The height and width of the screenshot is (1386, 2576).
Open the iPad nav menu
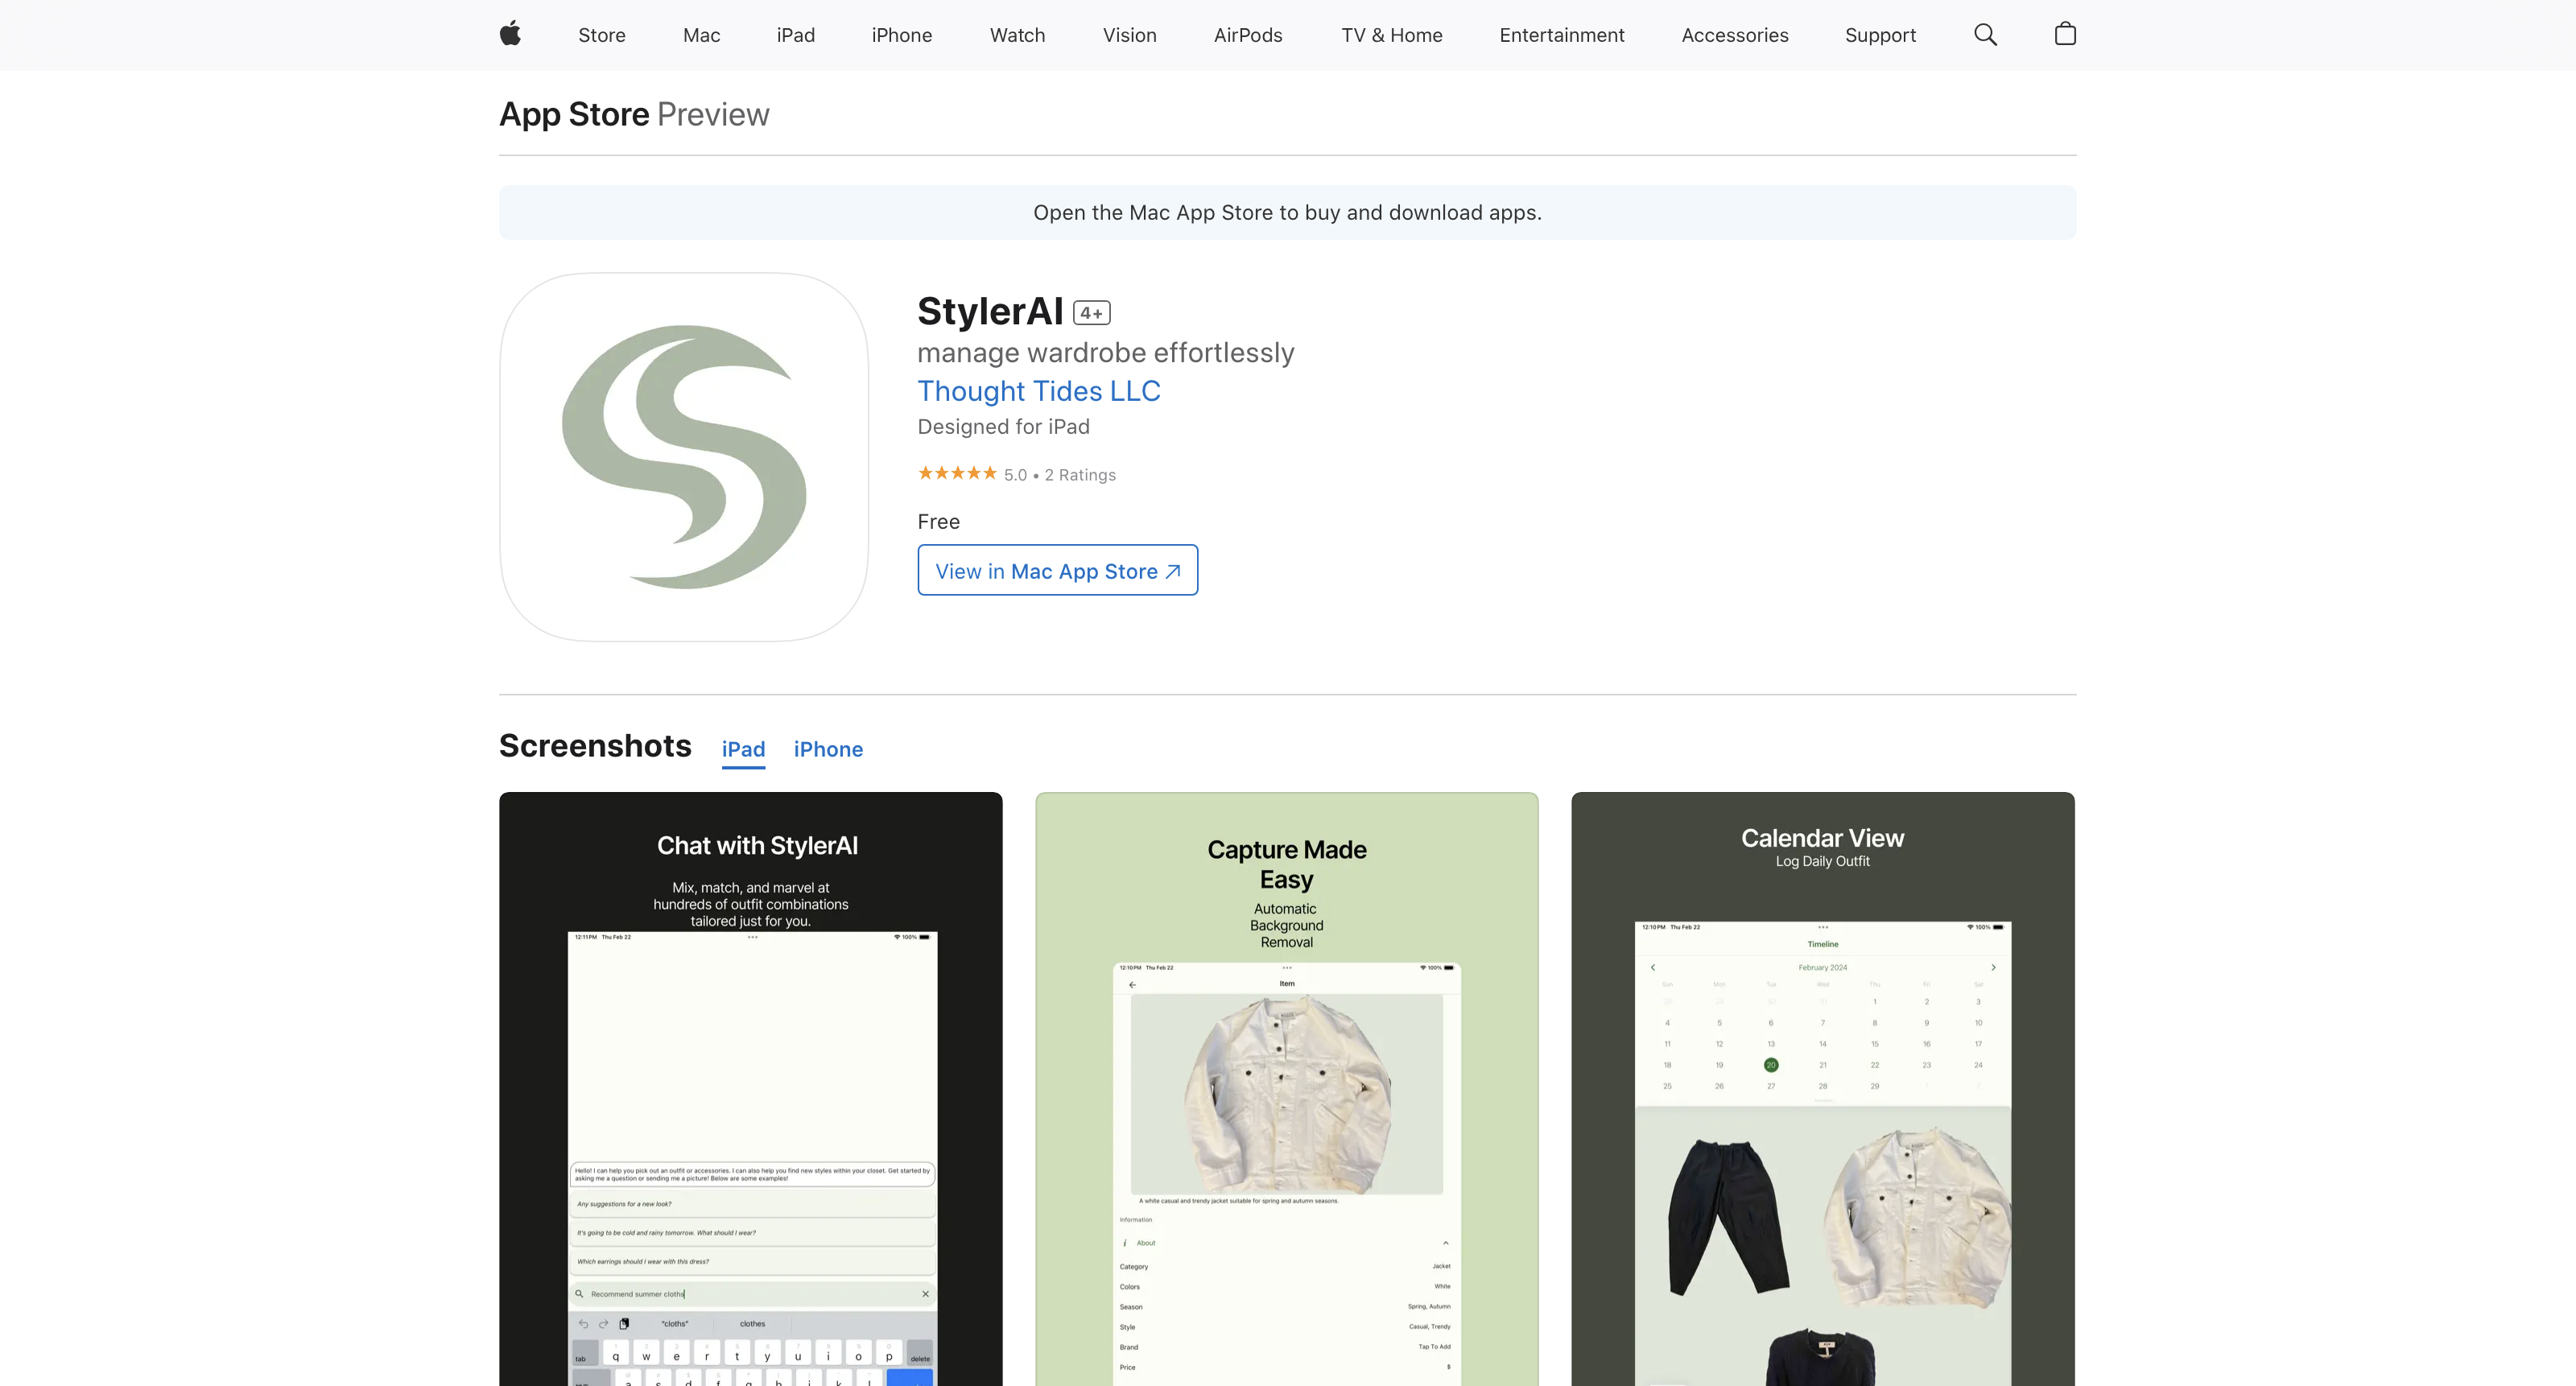795,35
